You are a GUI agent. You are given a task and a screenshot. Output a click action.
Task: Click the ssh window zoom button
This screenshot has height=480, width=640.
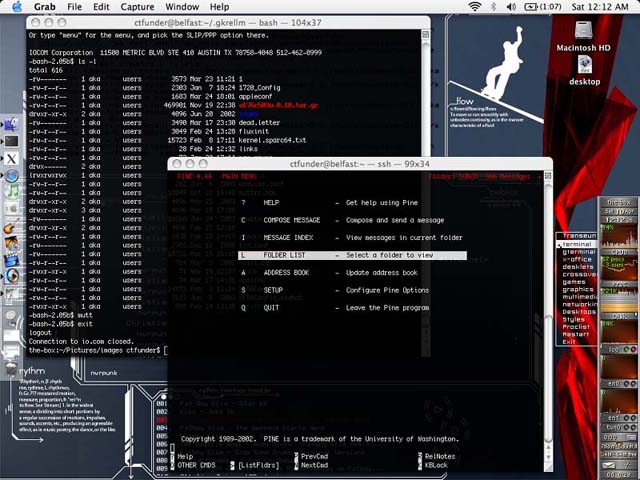pyautogui.click(x=203, y=164)
